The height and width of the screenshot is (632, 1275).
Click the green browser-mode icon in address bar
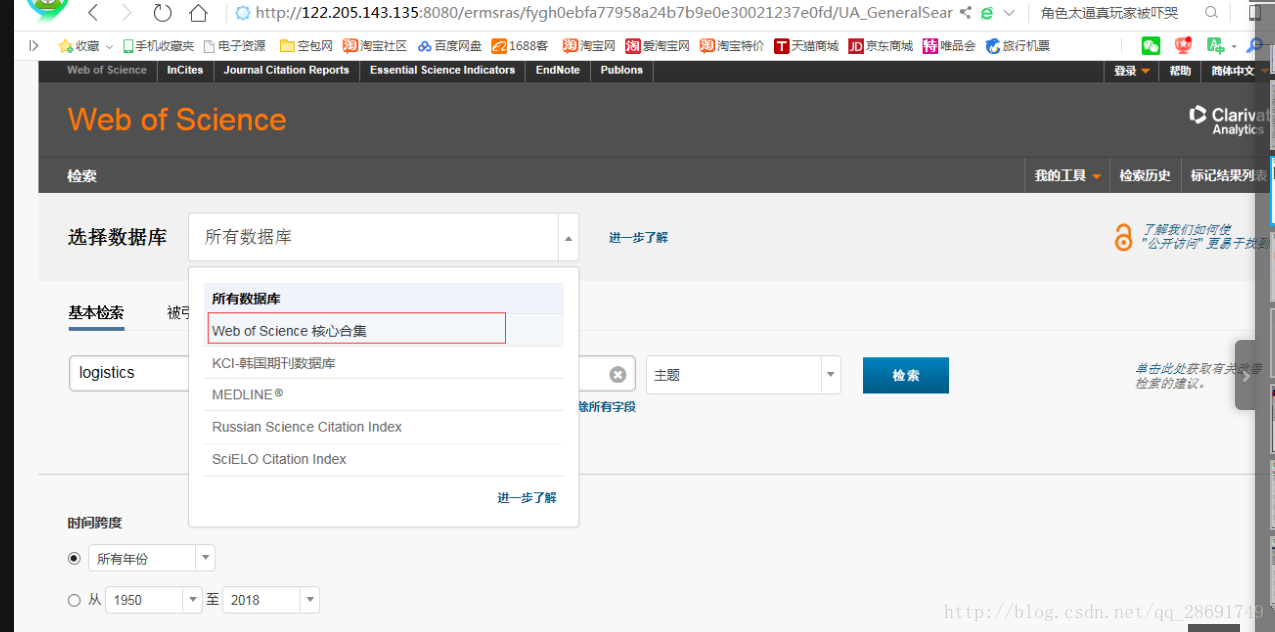coord(987,13)
